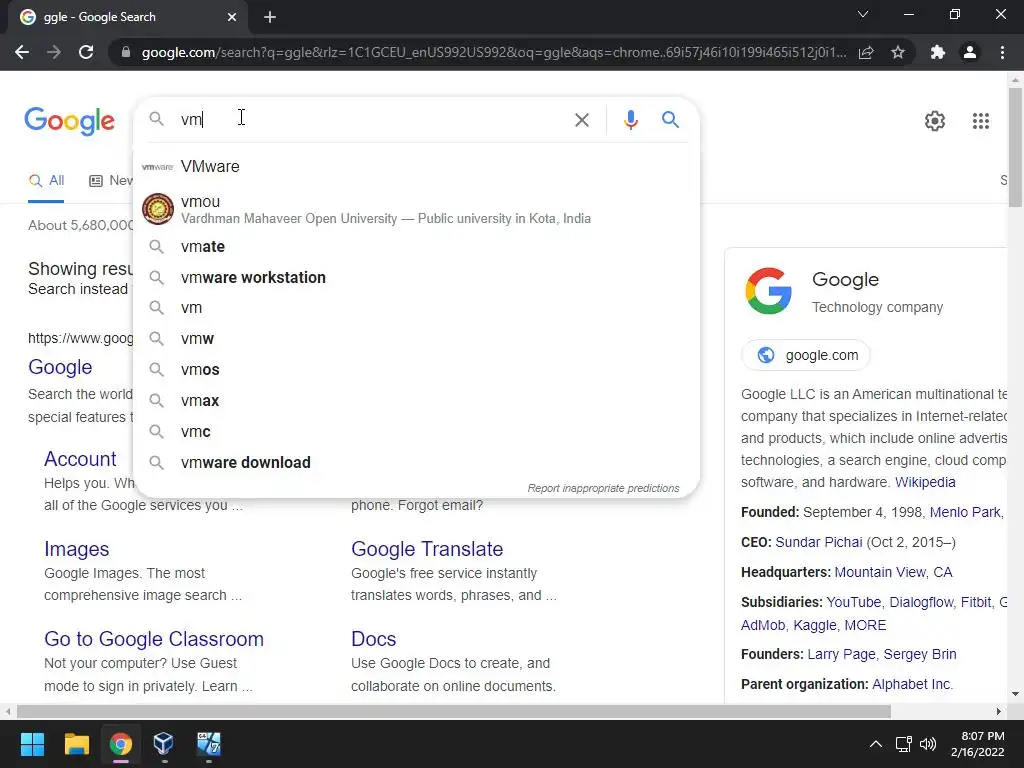The image size is (1024, 768).
Task: Open the share this page icon
Action: pos(866,52)
